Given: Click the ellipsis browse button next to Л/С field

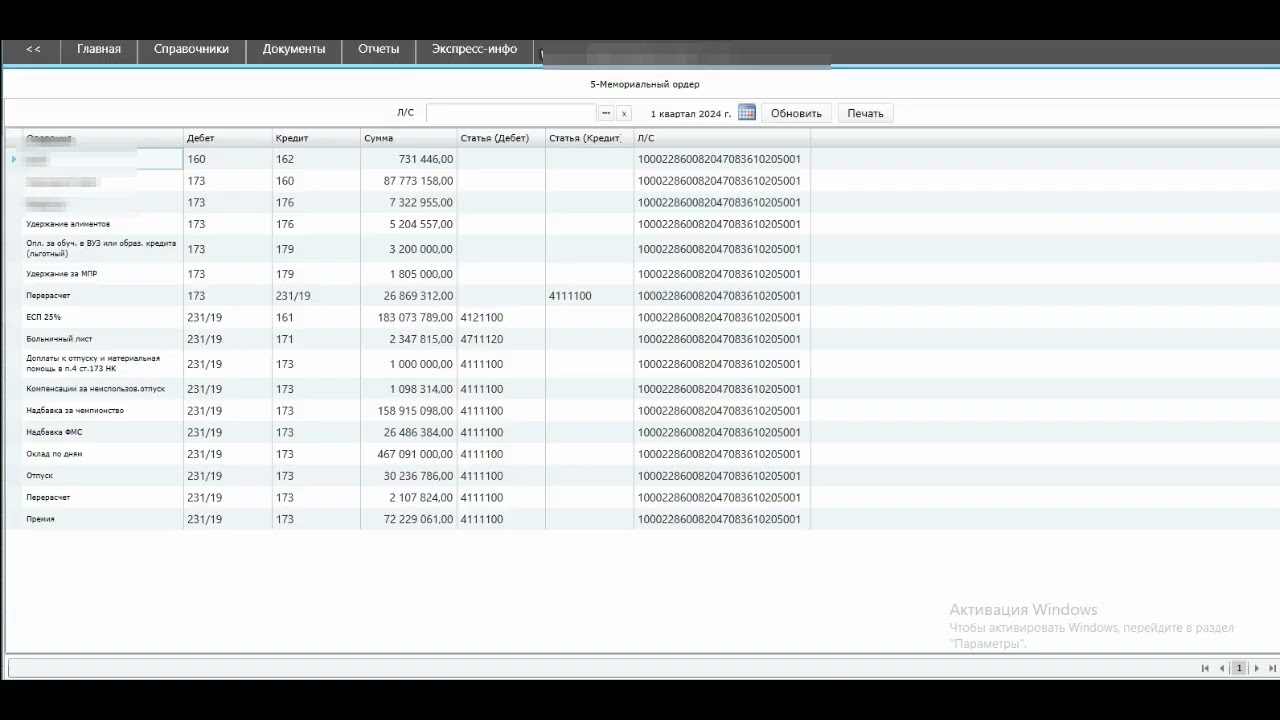Looking at the screenshot, I should click(x=605, y=113).
